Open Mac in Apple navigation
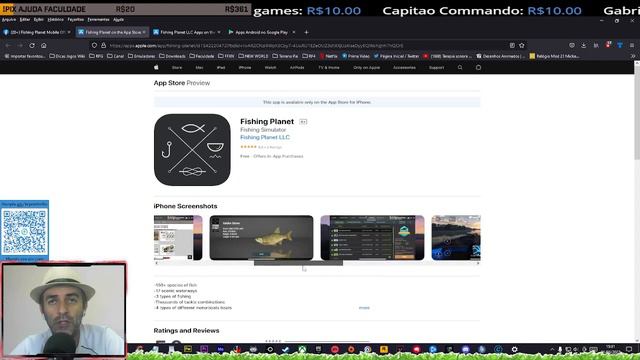 [199, 67]
